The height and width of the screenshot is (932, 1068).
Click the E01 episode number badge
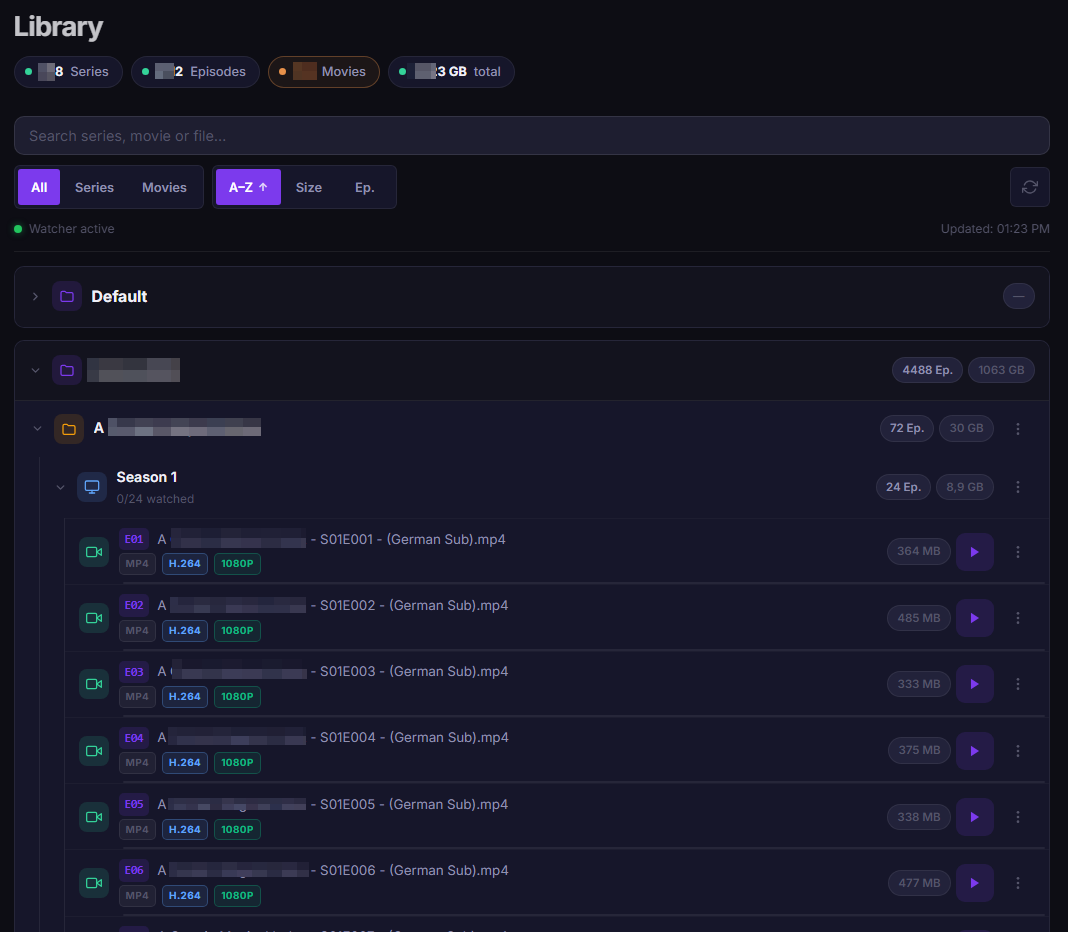[x=134, y=540]
